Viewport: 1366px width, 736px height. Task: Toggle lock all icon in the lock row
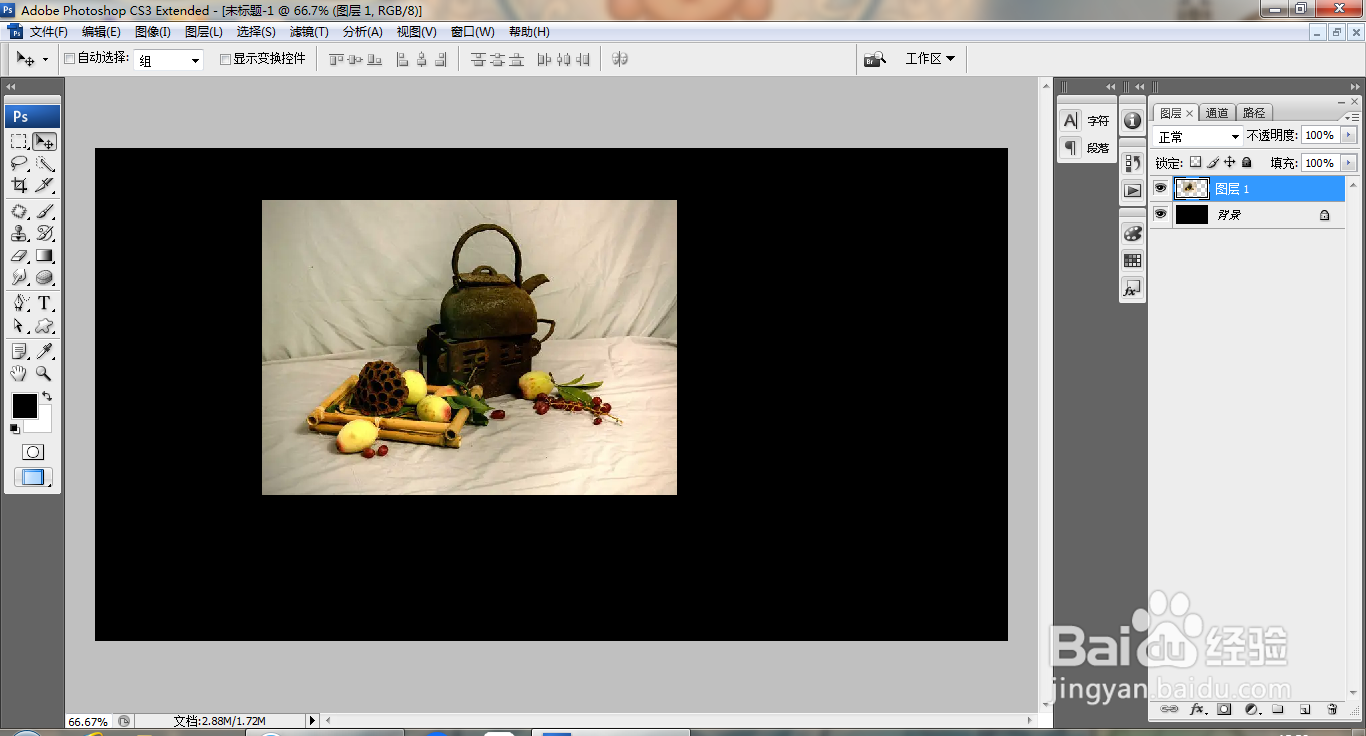[x=1247, y=162]
